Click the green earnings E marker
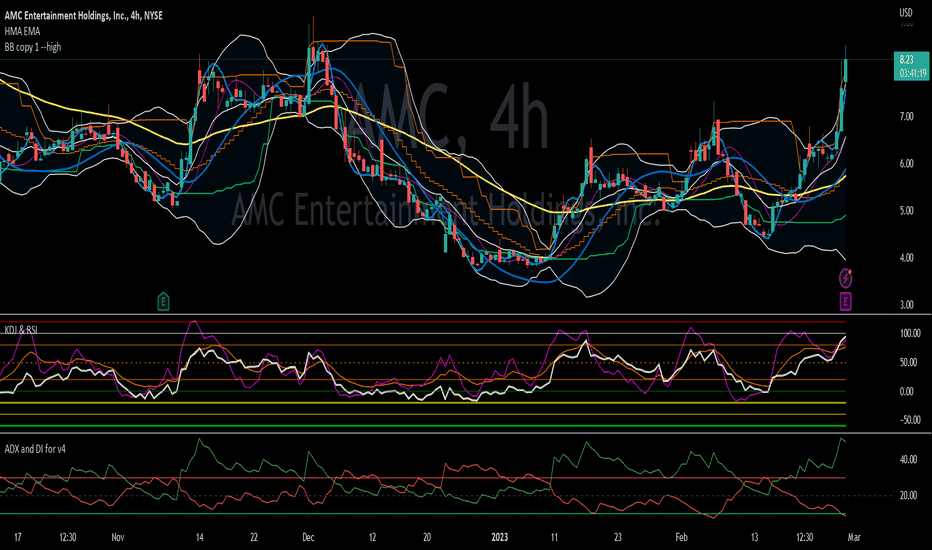The height and width of the screenshot is (550, 932). 163,301
